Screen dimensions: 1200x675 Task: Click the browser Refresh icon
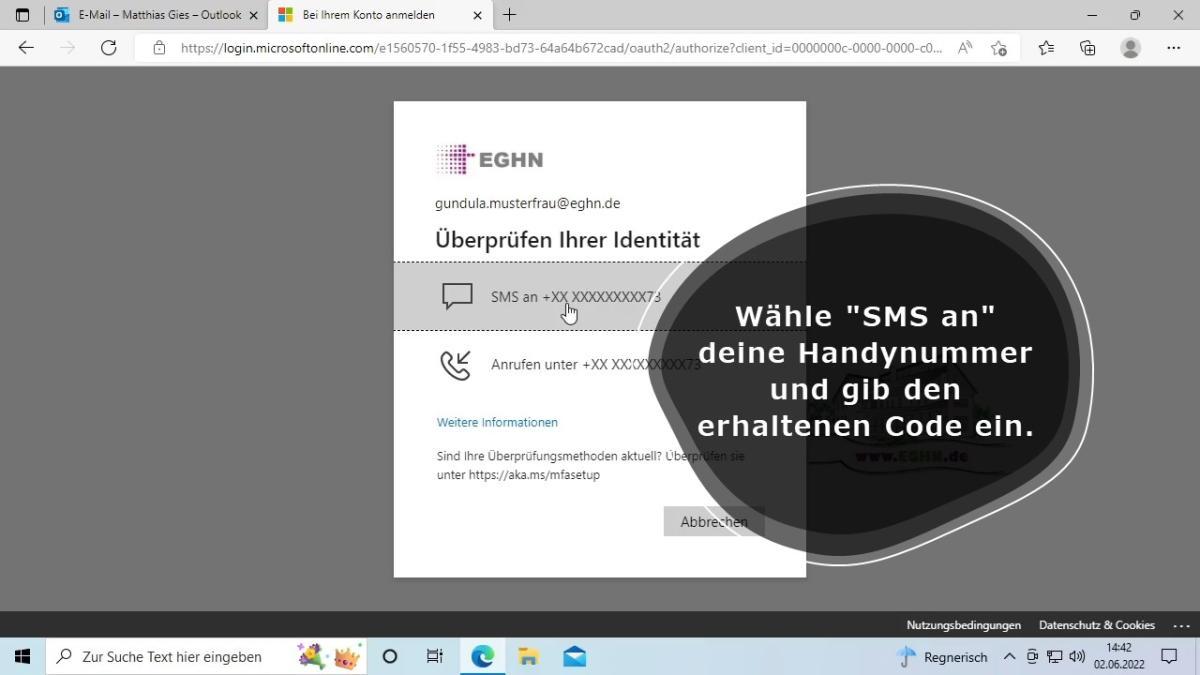[x=109, y=48]
